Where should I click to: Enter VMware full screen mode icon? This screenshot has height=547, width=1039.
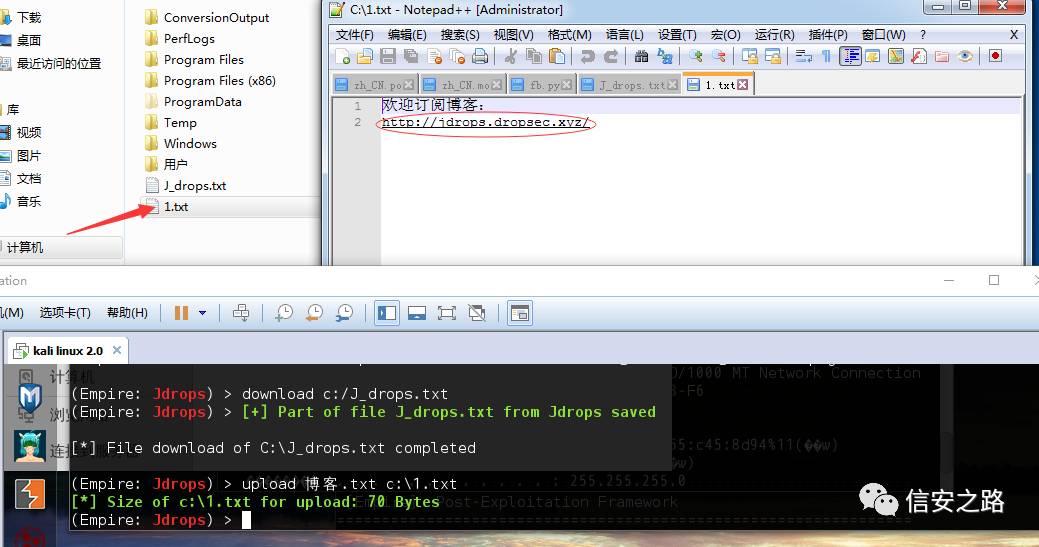(x=447, y=313)
